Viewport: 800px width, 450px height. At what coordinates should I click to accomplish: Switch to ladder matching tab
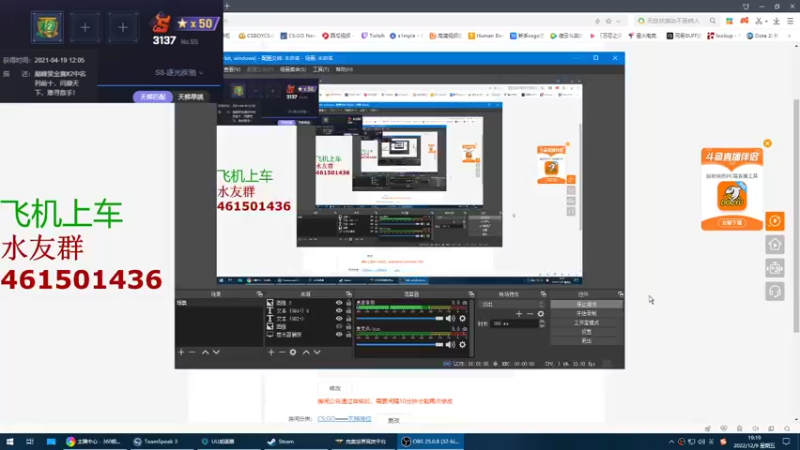[153, 96]
